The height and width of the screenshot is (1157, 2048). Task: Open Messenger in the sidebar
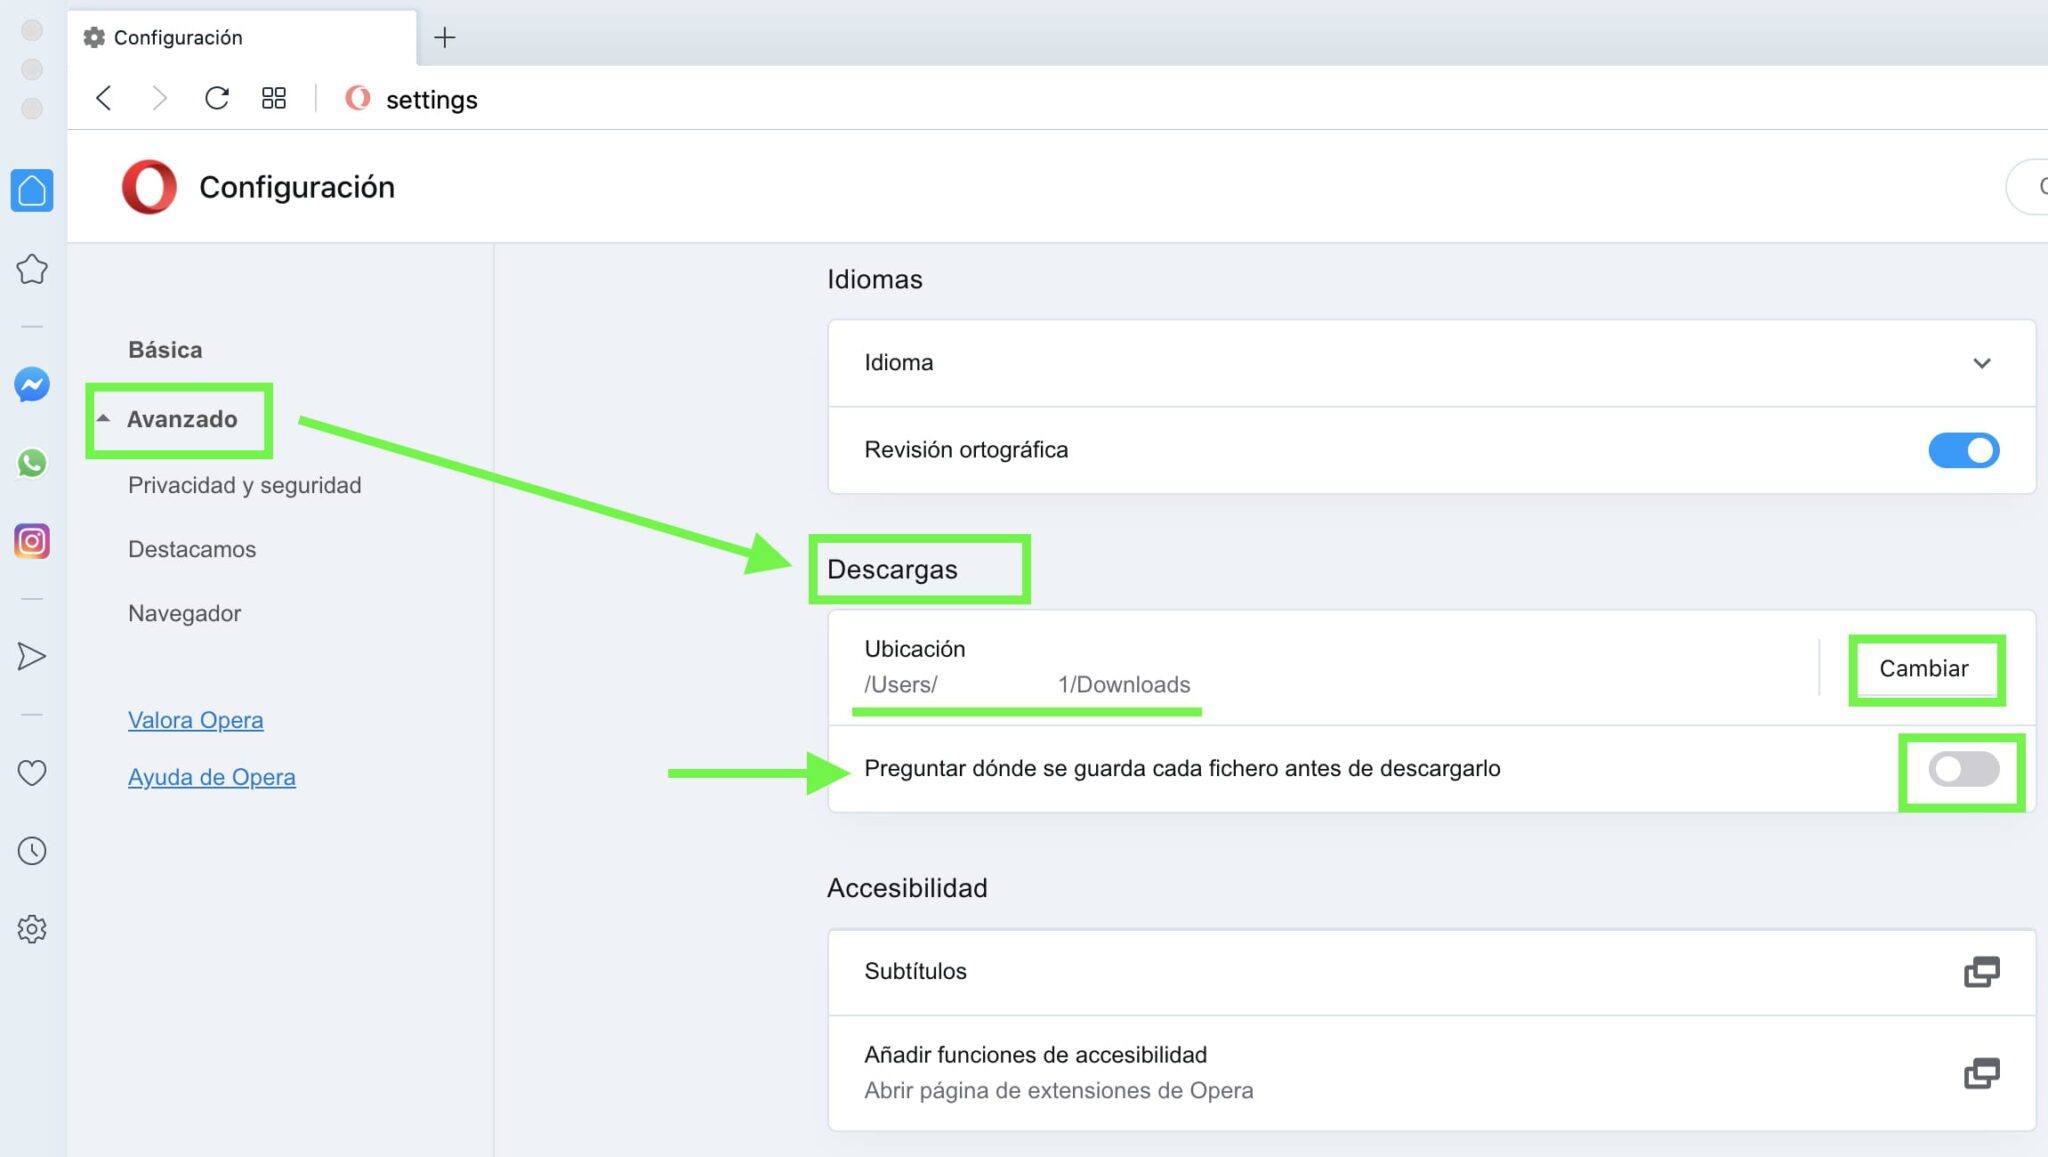32,385
